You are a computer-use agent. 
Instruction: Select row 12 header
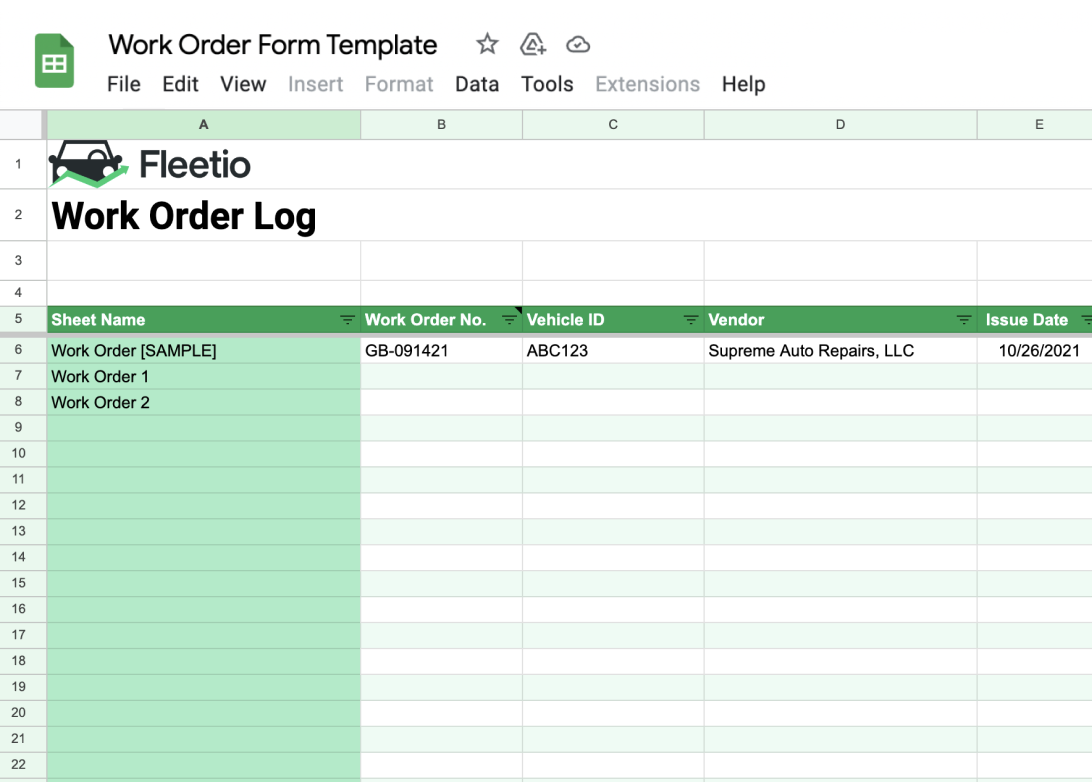coord(23,505)
